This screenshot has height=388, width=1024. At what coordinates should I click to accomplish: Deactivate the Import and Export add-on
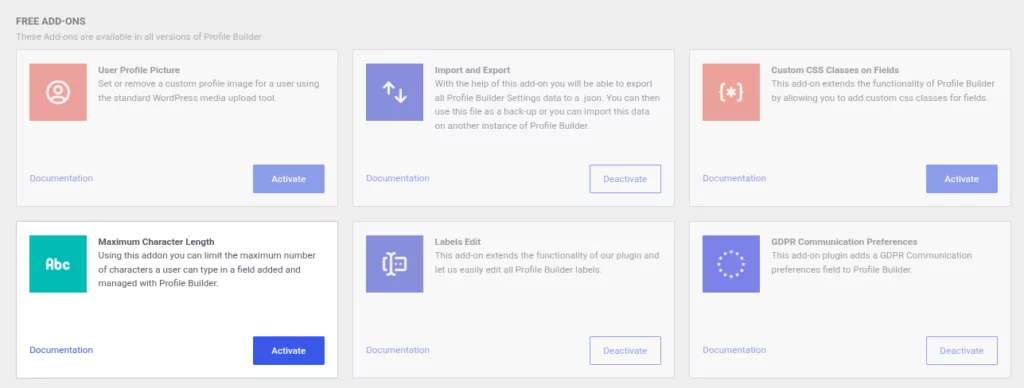click(625, 179)
